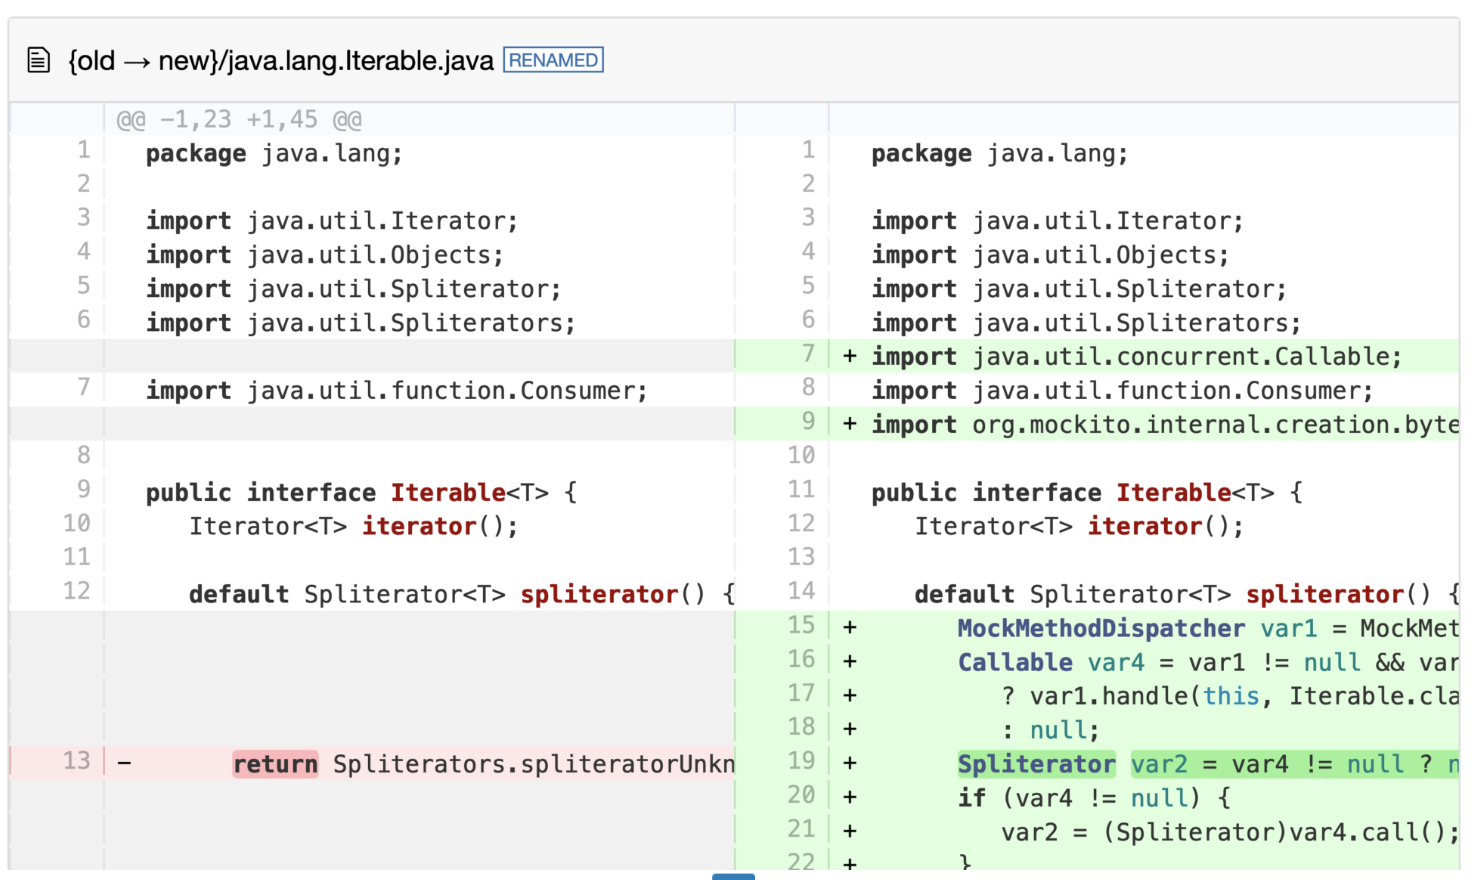Click old-side 'Iterable' interface name on line 9
1474x880 pixels.
[x=448, y=493]
